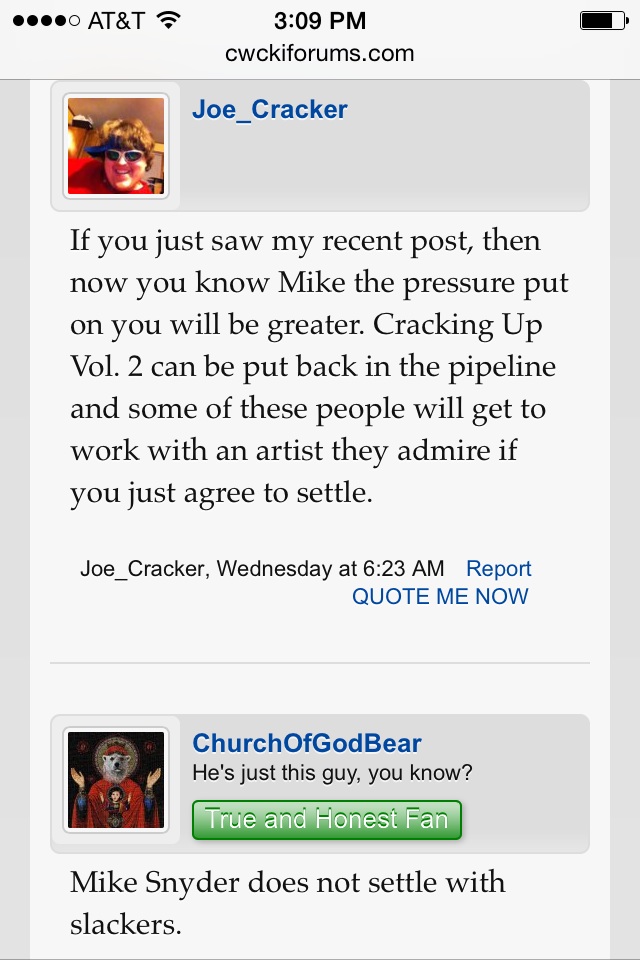Click QUOTE ME NOW on the post
The width and height of the screenshot is (640, 960).
click(x=440, y=596)
